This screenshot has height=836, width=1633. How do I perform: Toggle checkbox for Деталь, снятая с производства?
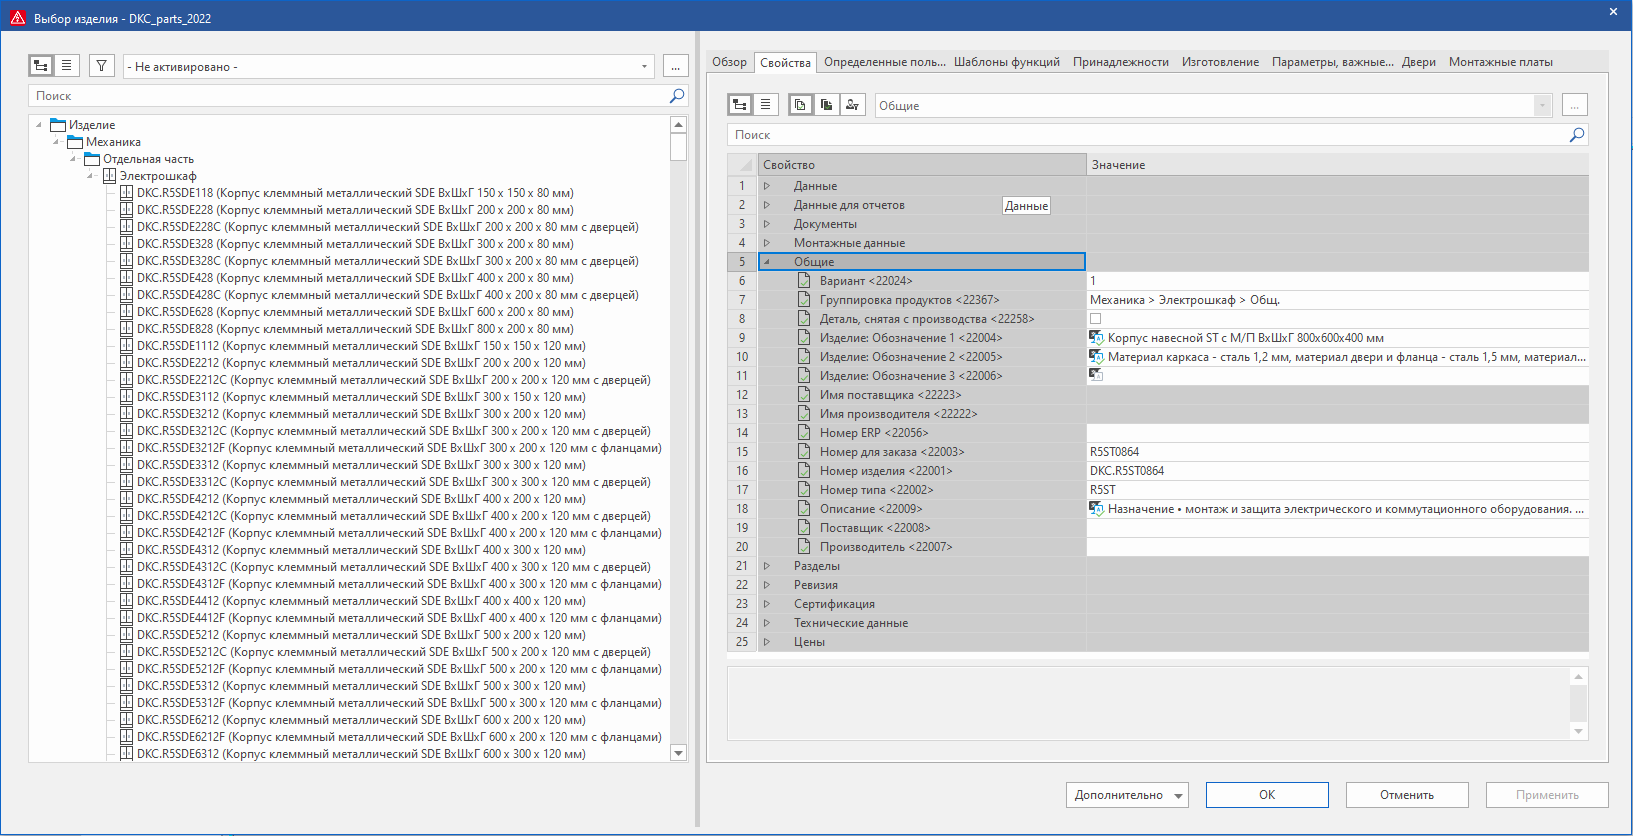(x=1095, y=319)
